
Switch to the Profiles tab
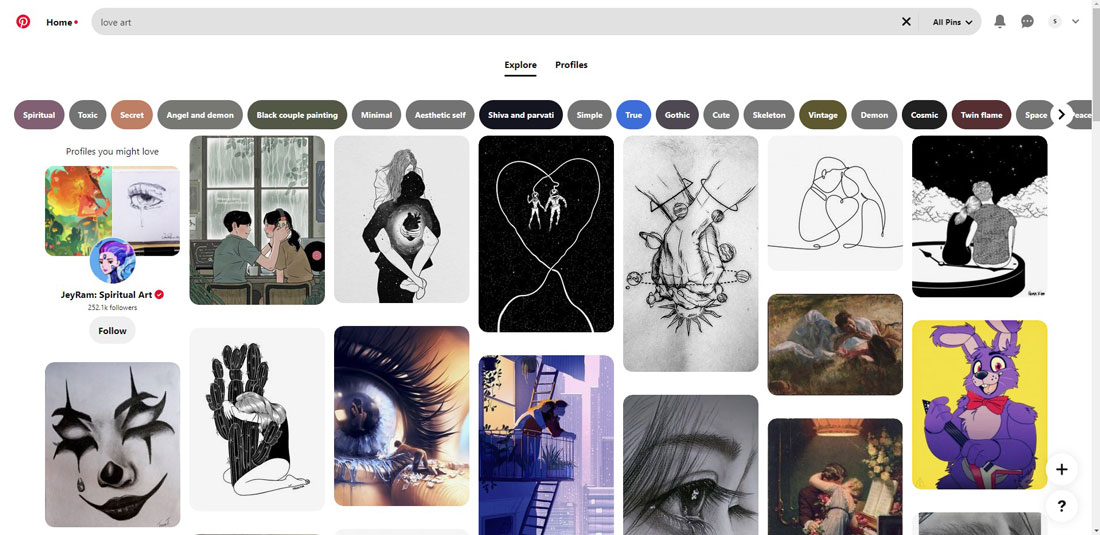pos(571,65)
